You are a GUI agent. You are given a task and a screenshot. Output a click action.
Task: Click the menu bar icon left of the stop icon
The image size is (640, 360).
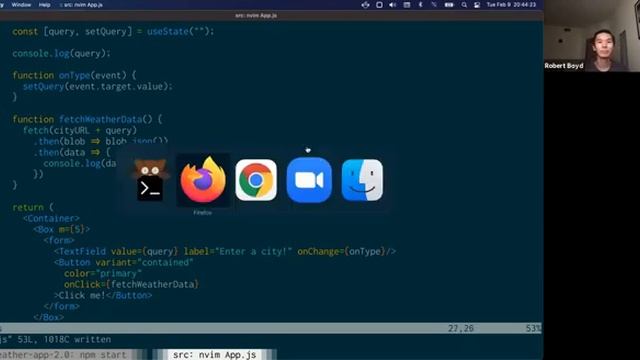365,5
